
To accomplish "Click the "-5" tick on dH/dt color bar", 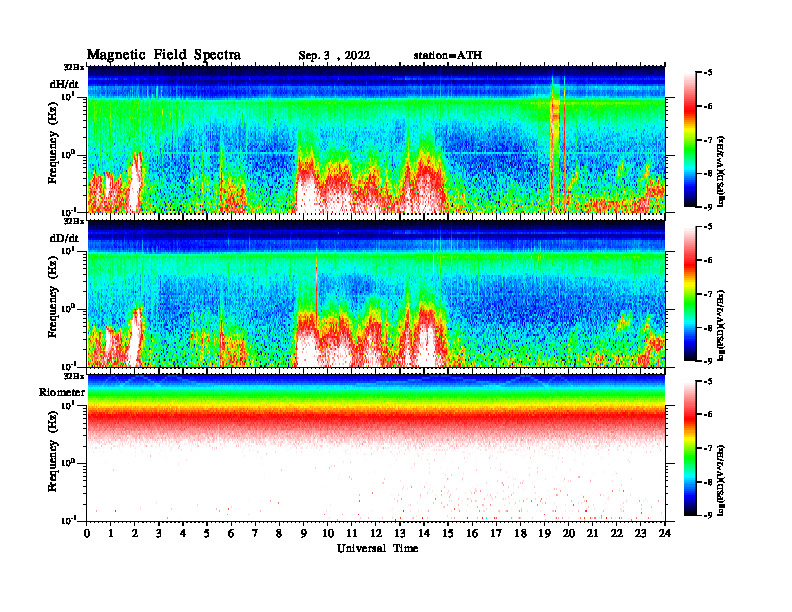I will coord(708,73).
